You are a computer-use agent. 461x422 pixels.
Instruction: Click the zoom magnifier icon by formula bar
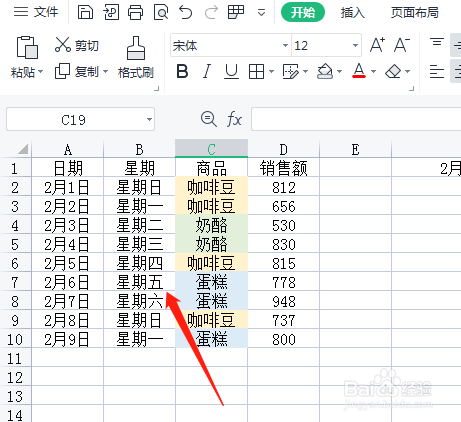click(209, 119)
